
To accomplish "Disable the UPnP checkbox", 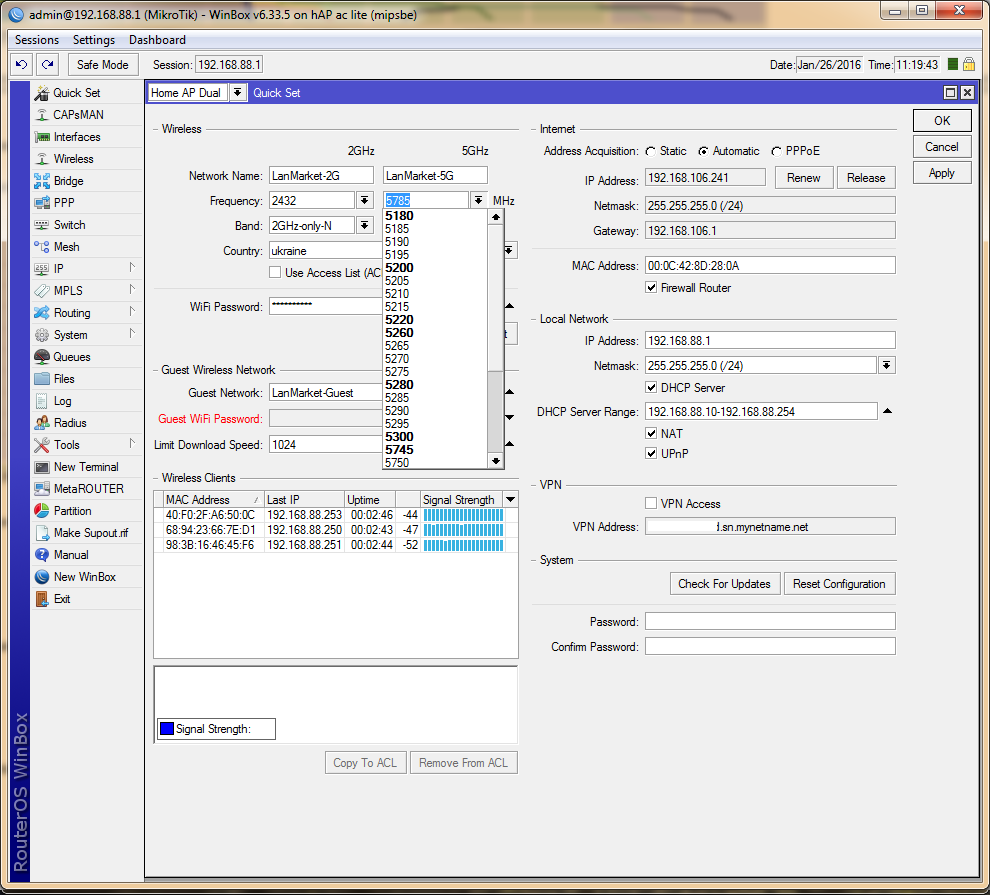I will point(652,454).
